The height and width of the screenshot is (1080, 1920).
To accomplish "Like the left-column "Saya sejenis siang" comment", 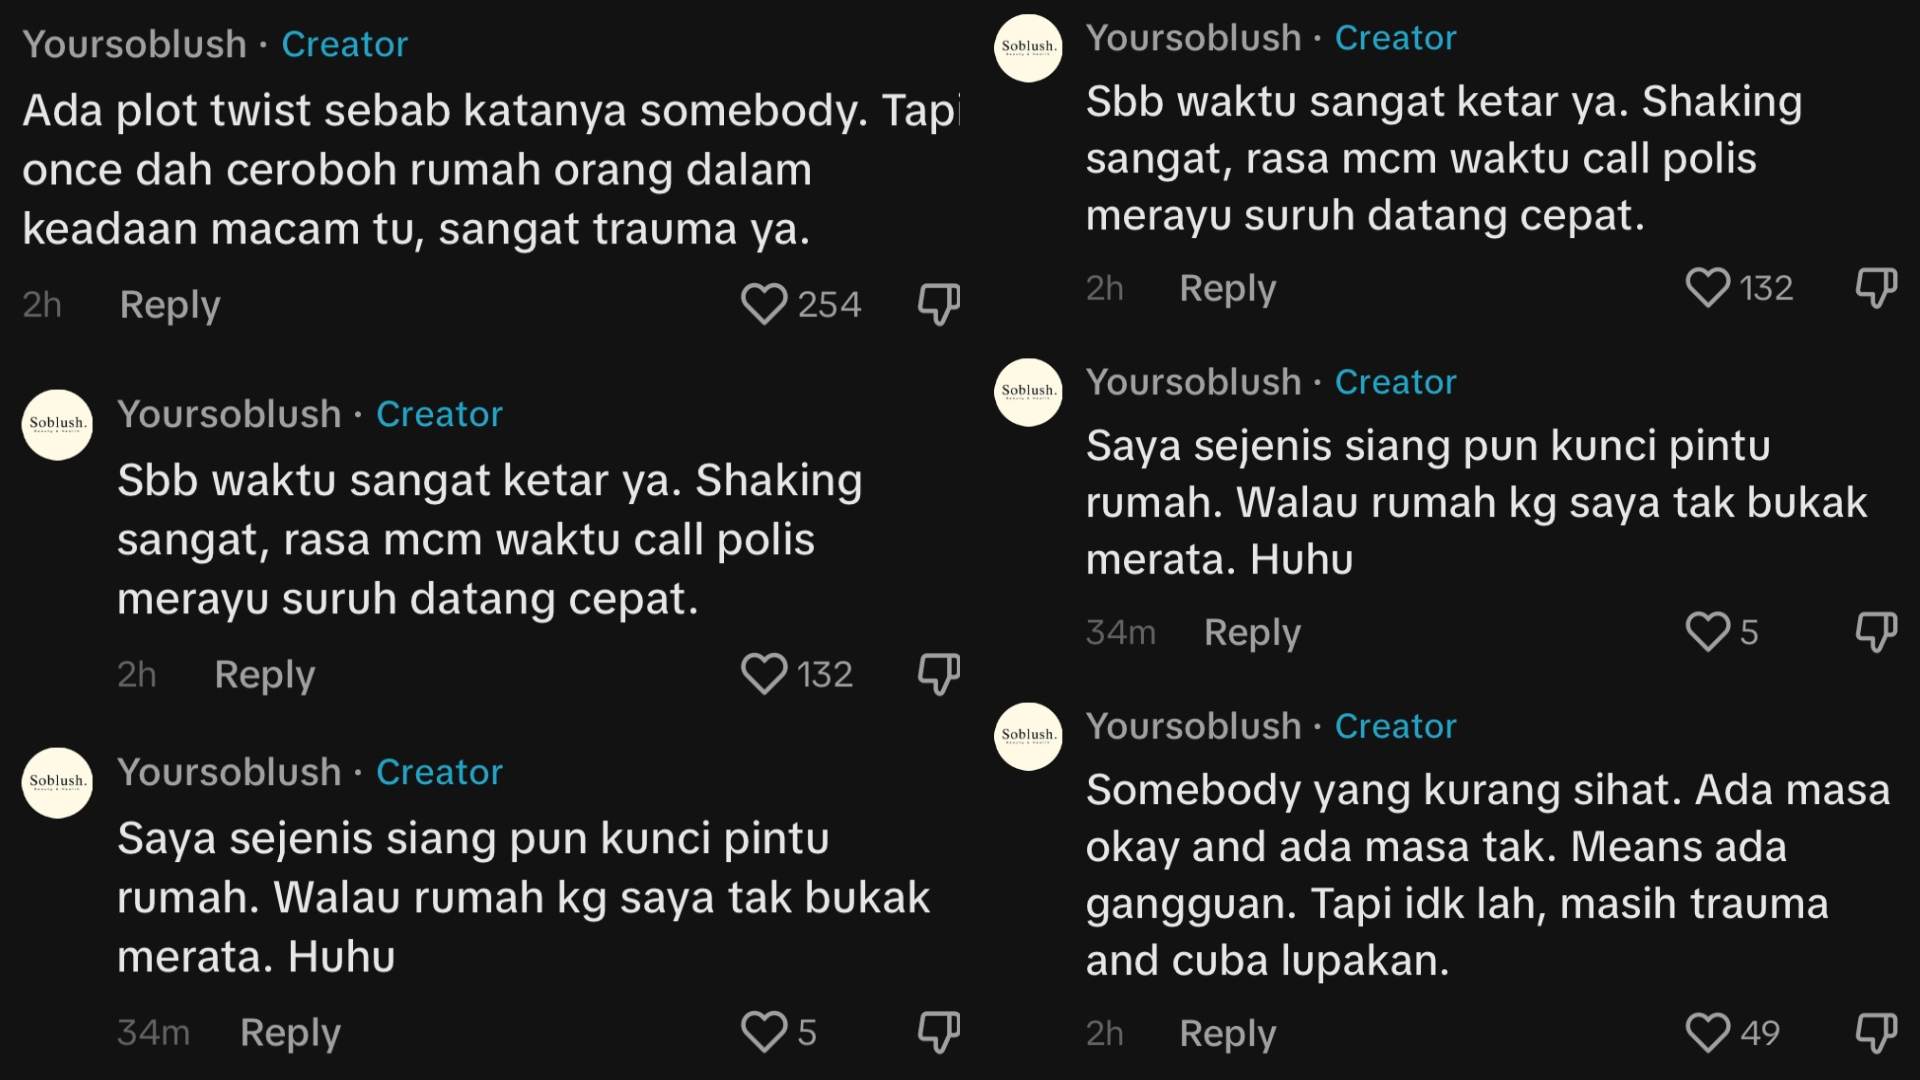I will (764, 1032).
